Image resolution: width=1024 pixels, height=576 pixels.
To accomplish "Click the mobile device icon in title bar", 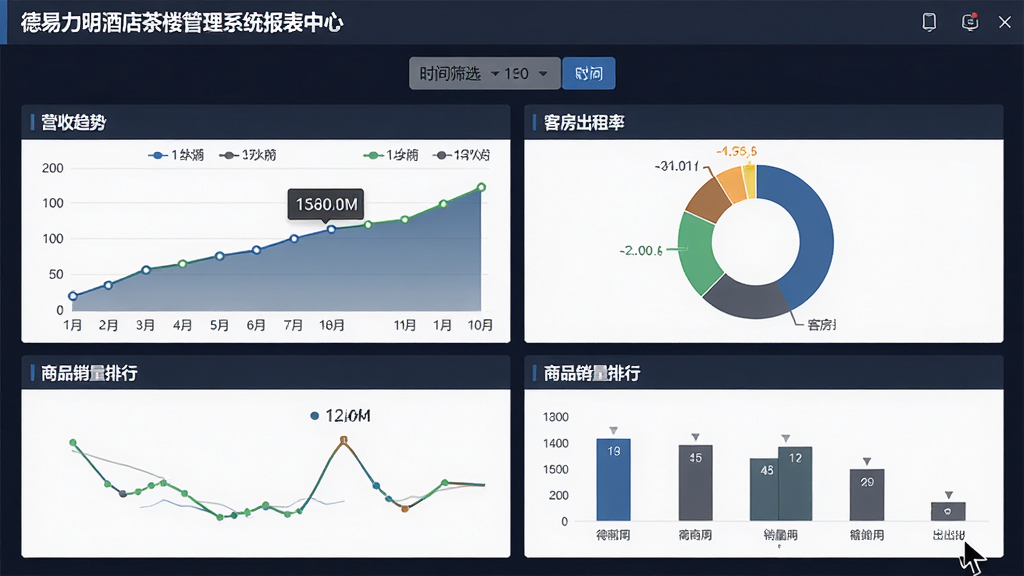I will pos(929,22).
